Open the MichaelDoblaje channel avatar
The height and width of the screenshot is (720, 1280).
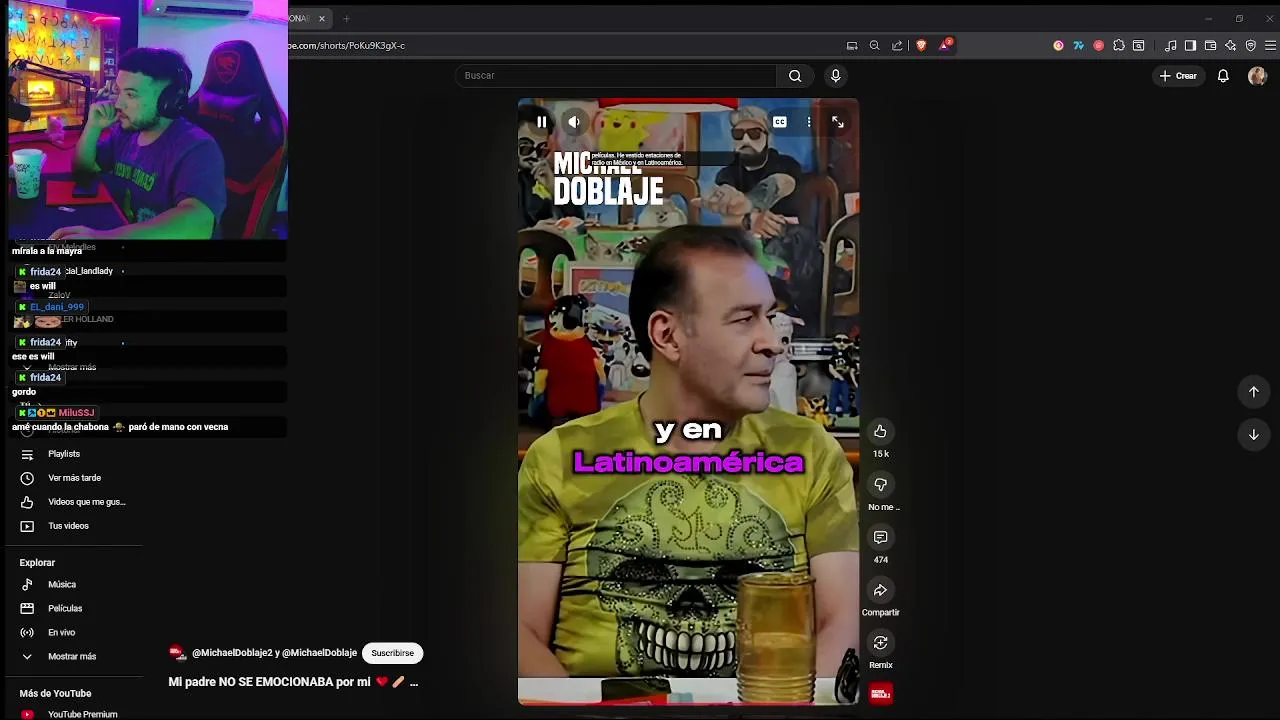178,653
